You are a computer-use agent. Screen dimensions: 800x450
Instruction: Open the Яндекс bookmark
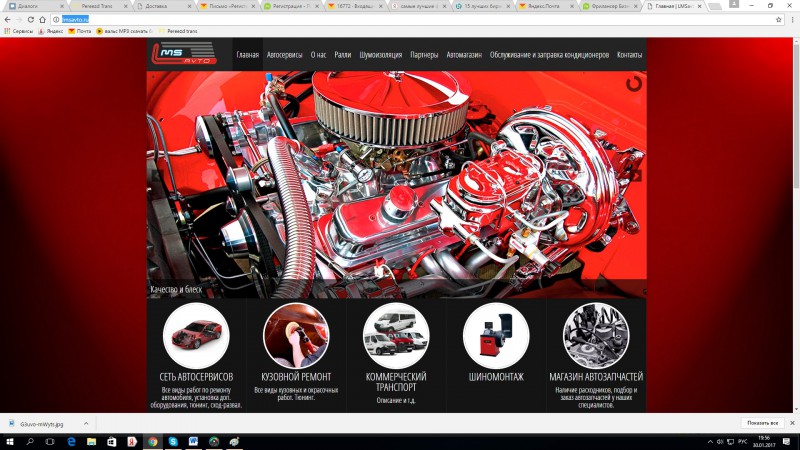tap(51, 31)
